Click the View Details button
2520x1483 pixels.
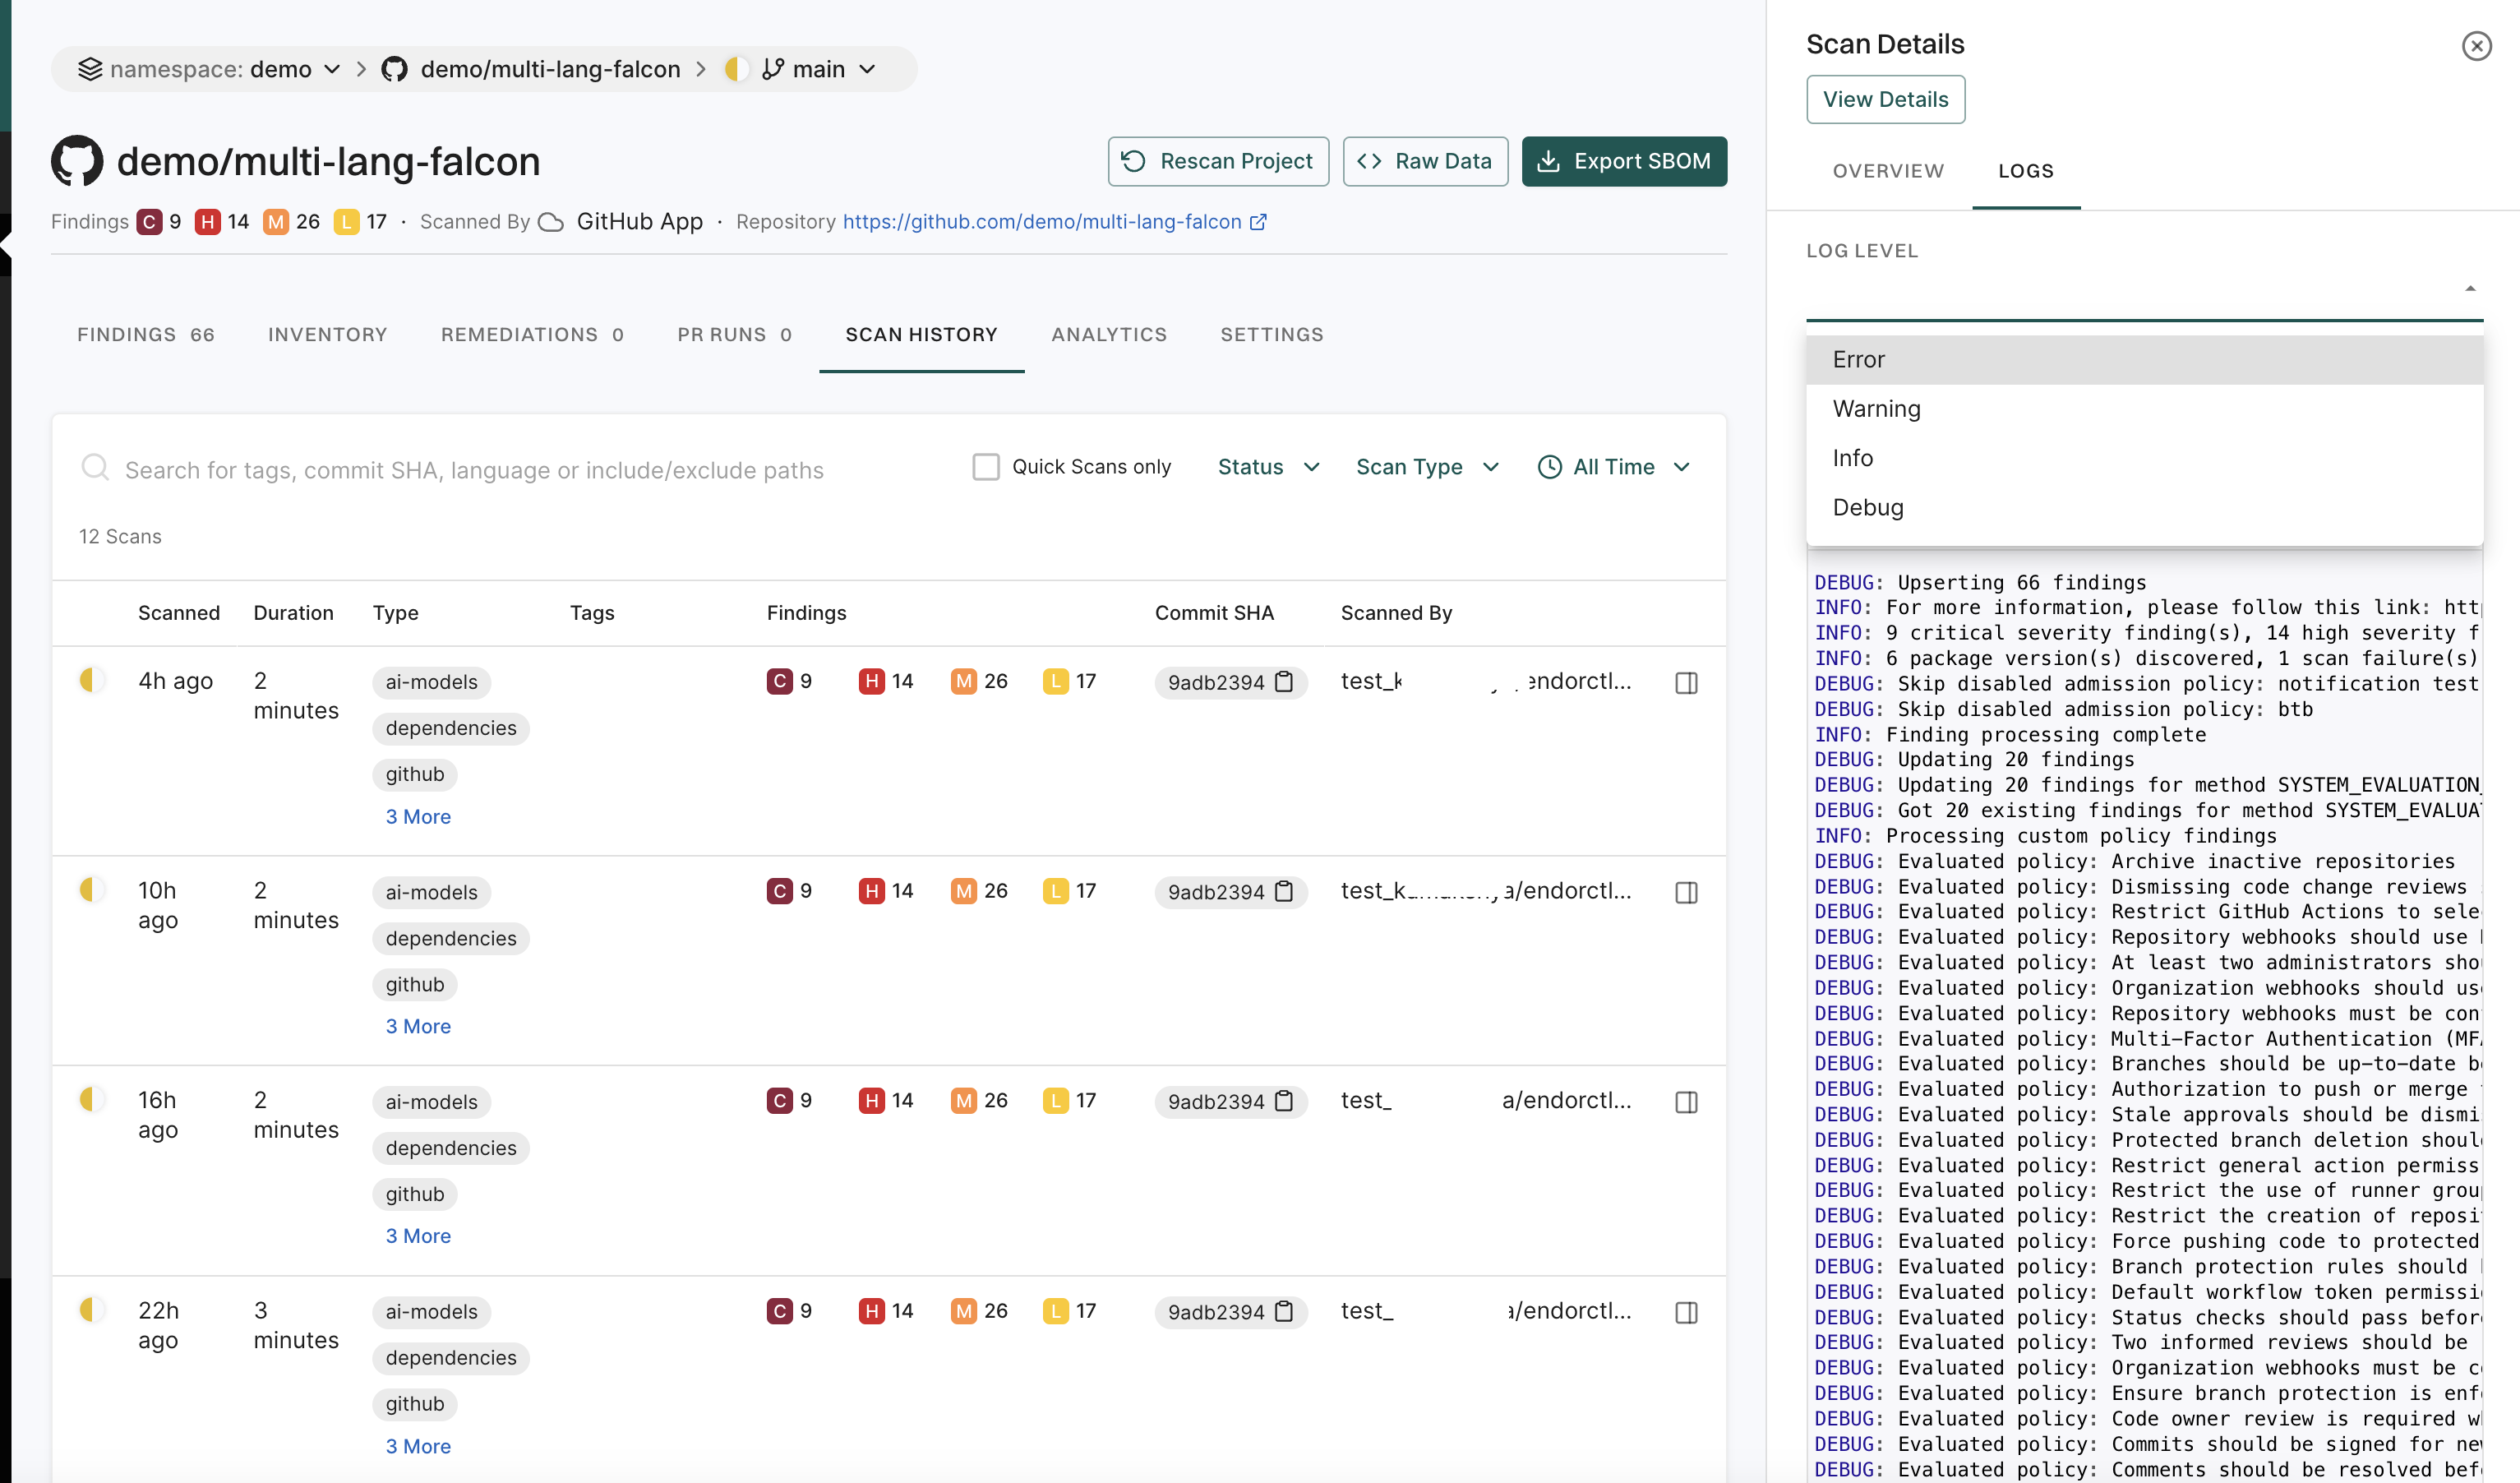coord(1885,99)
